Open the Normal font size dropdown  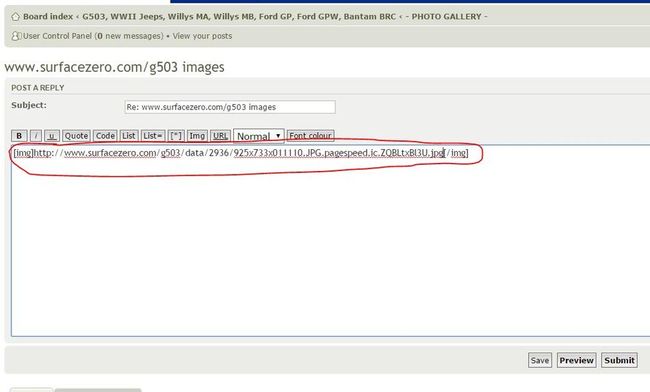pos(259,136)
